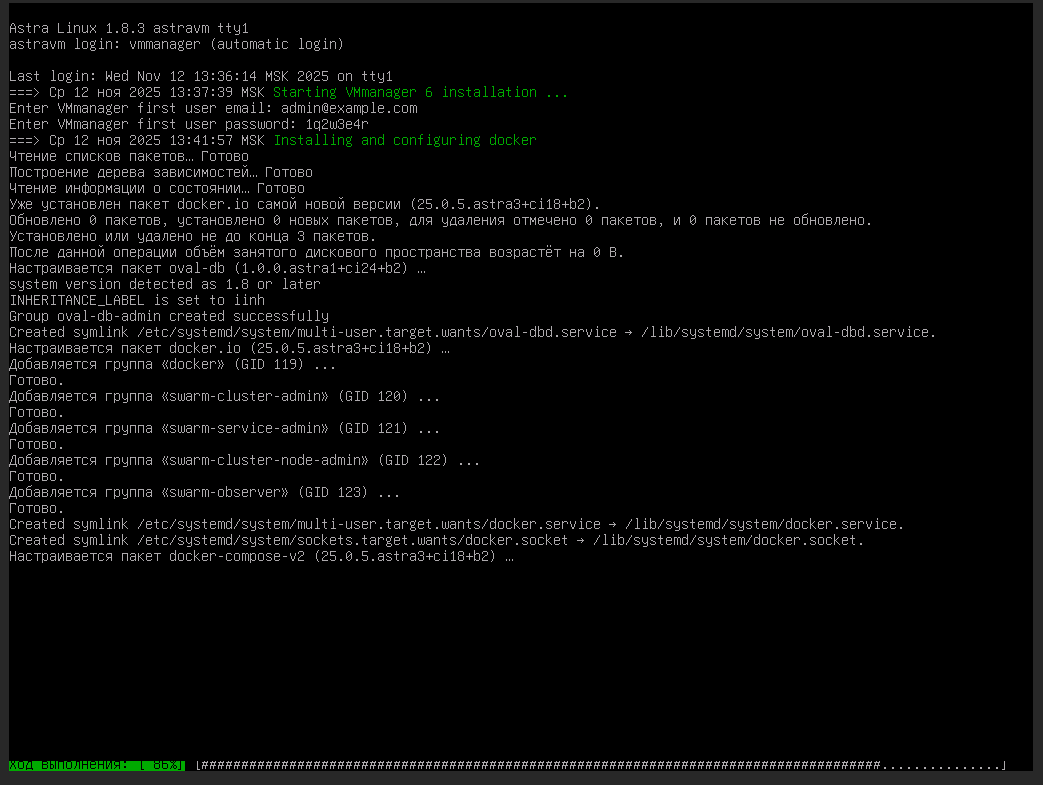This screenshot has width=1043, height=785.
Task: Click the «swarm-cluster-admin» group line
Action: pyautogui.click(x=224, y=396)
